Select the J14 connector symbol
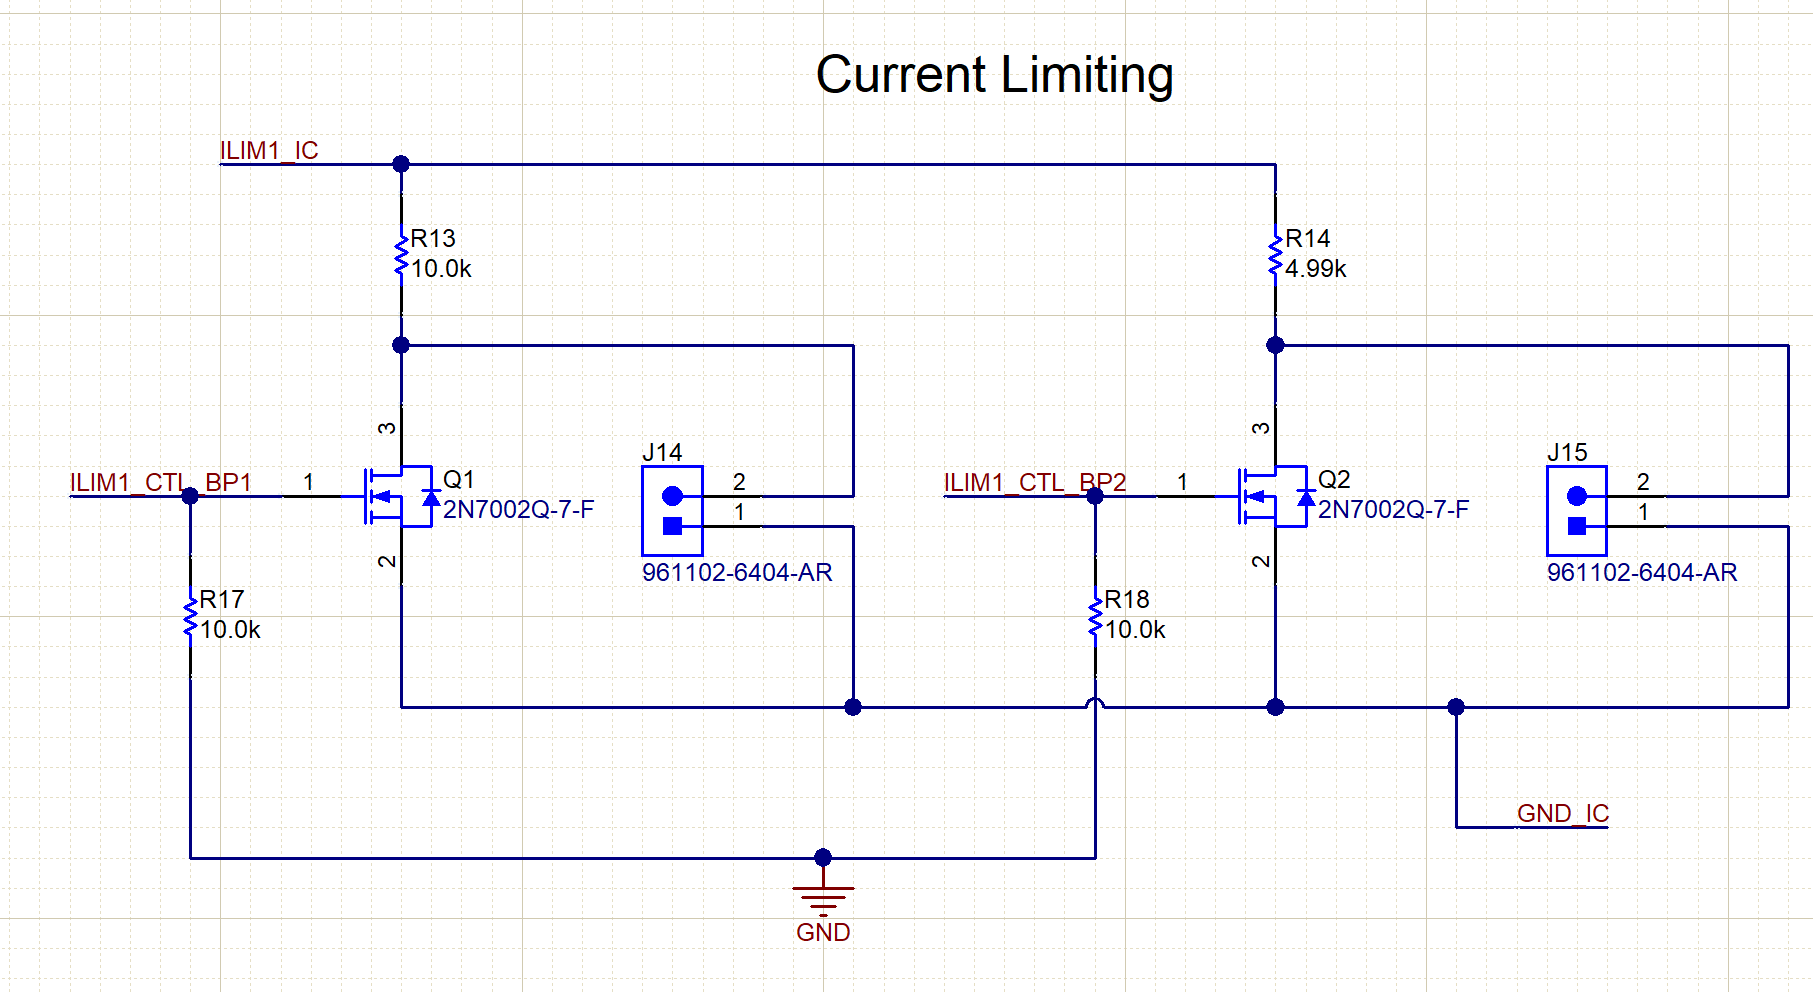Viewport: 1813px width, 992px height. click(672, 510)
